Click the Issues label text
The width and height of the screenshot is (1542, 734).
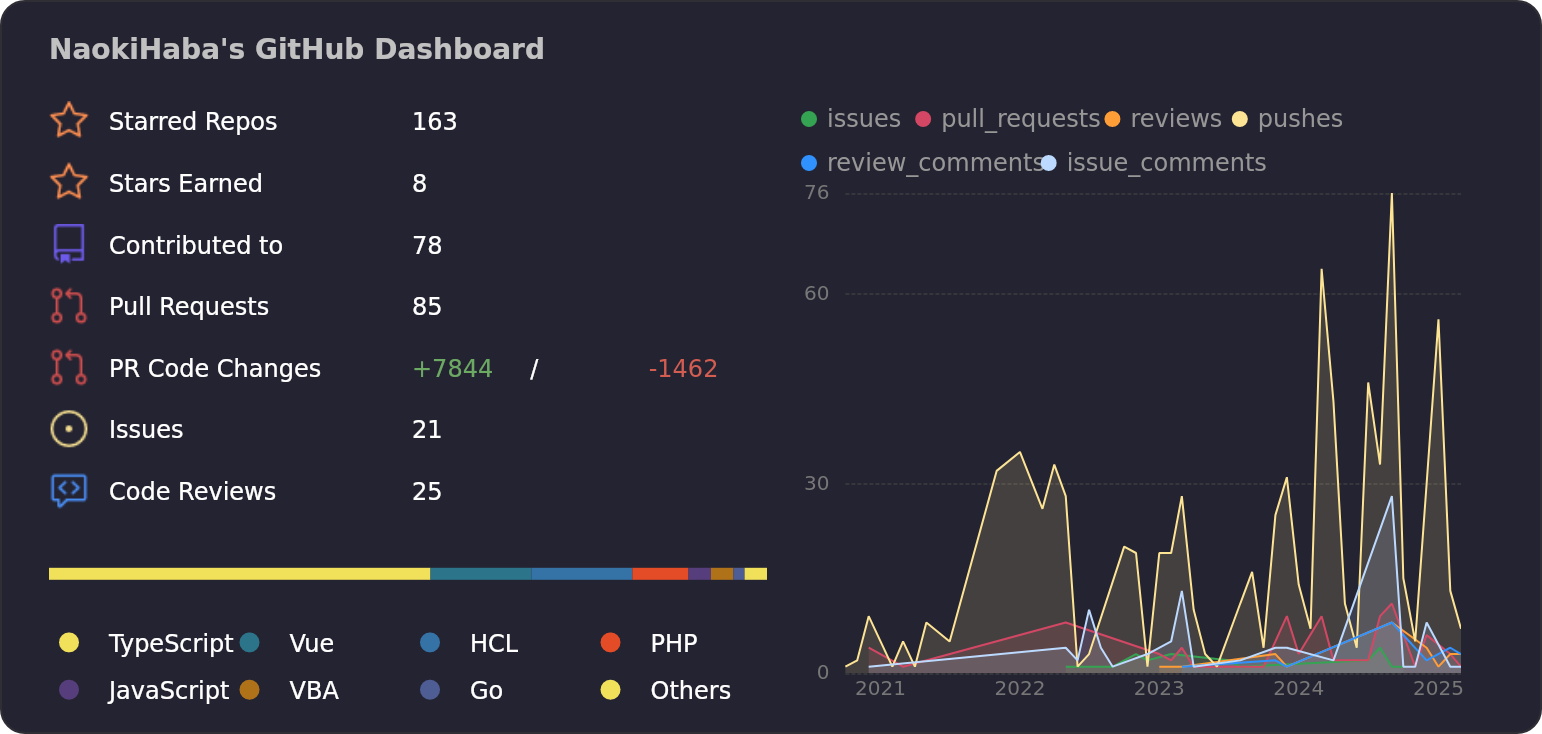[x=146, y=430]
